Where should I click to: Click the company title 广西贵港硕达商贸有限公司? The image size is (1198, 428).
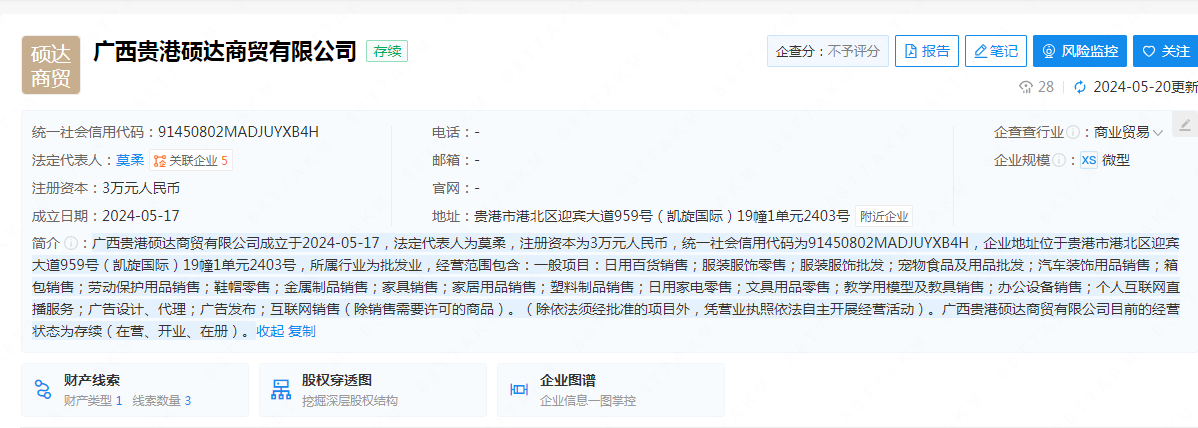[225, 51]
